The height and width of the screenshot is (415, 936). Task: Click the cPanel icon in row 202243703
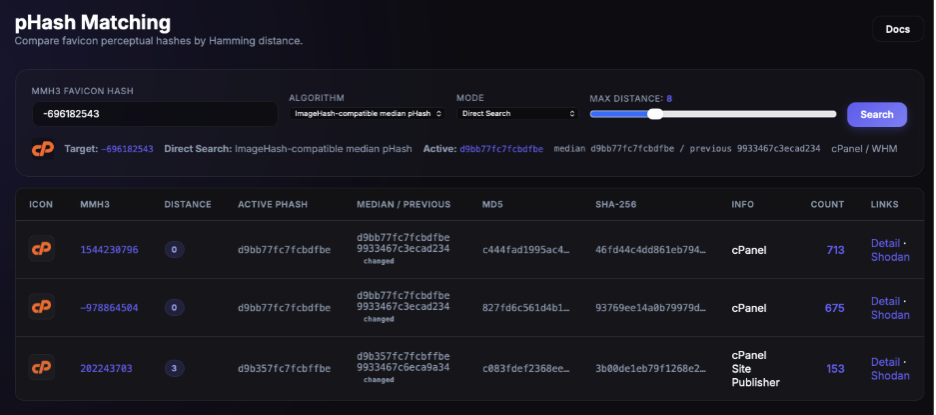pyautogui.click(x=42, y=368)
